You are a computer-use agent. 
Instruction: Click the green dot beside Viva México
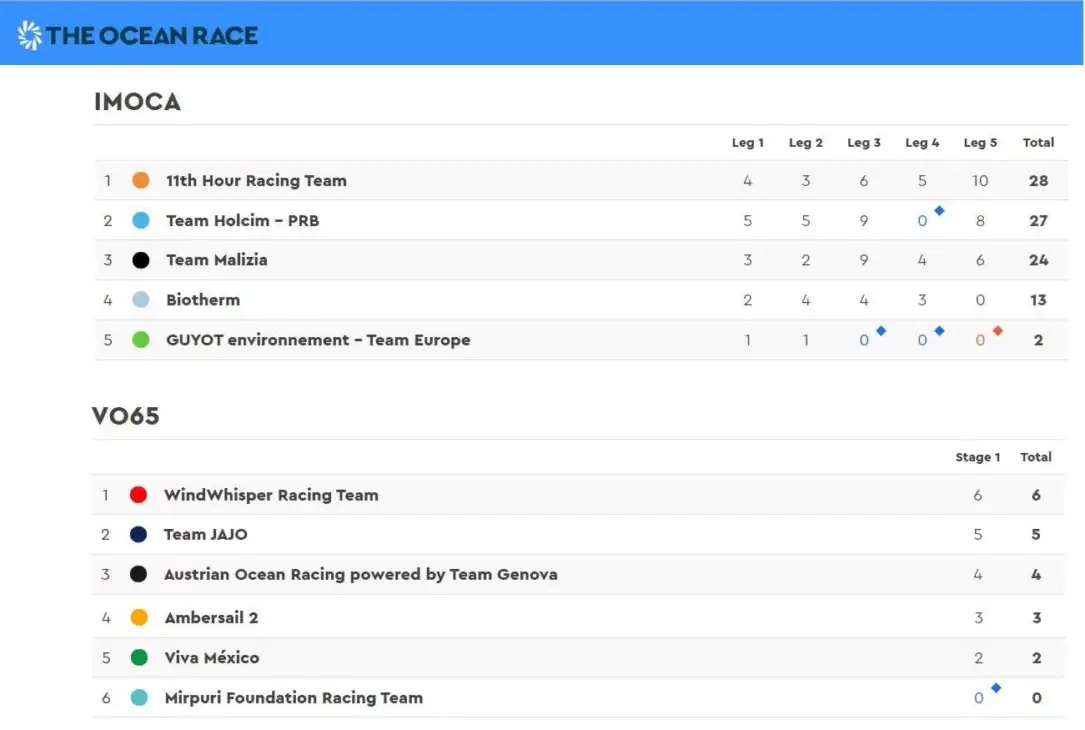tap(139, 657)
